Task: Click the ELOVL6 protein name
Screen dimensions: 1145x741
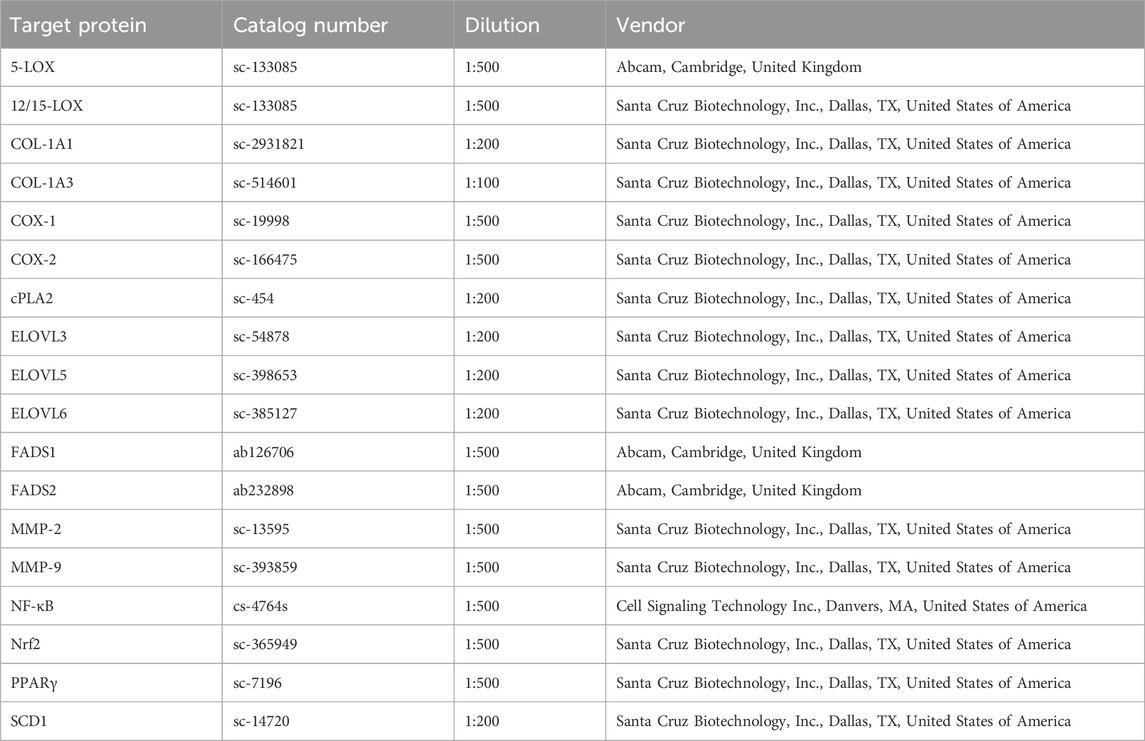Action: 39,413
